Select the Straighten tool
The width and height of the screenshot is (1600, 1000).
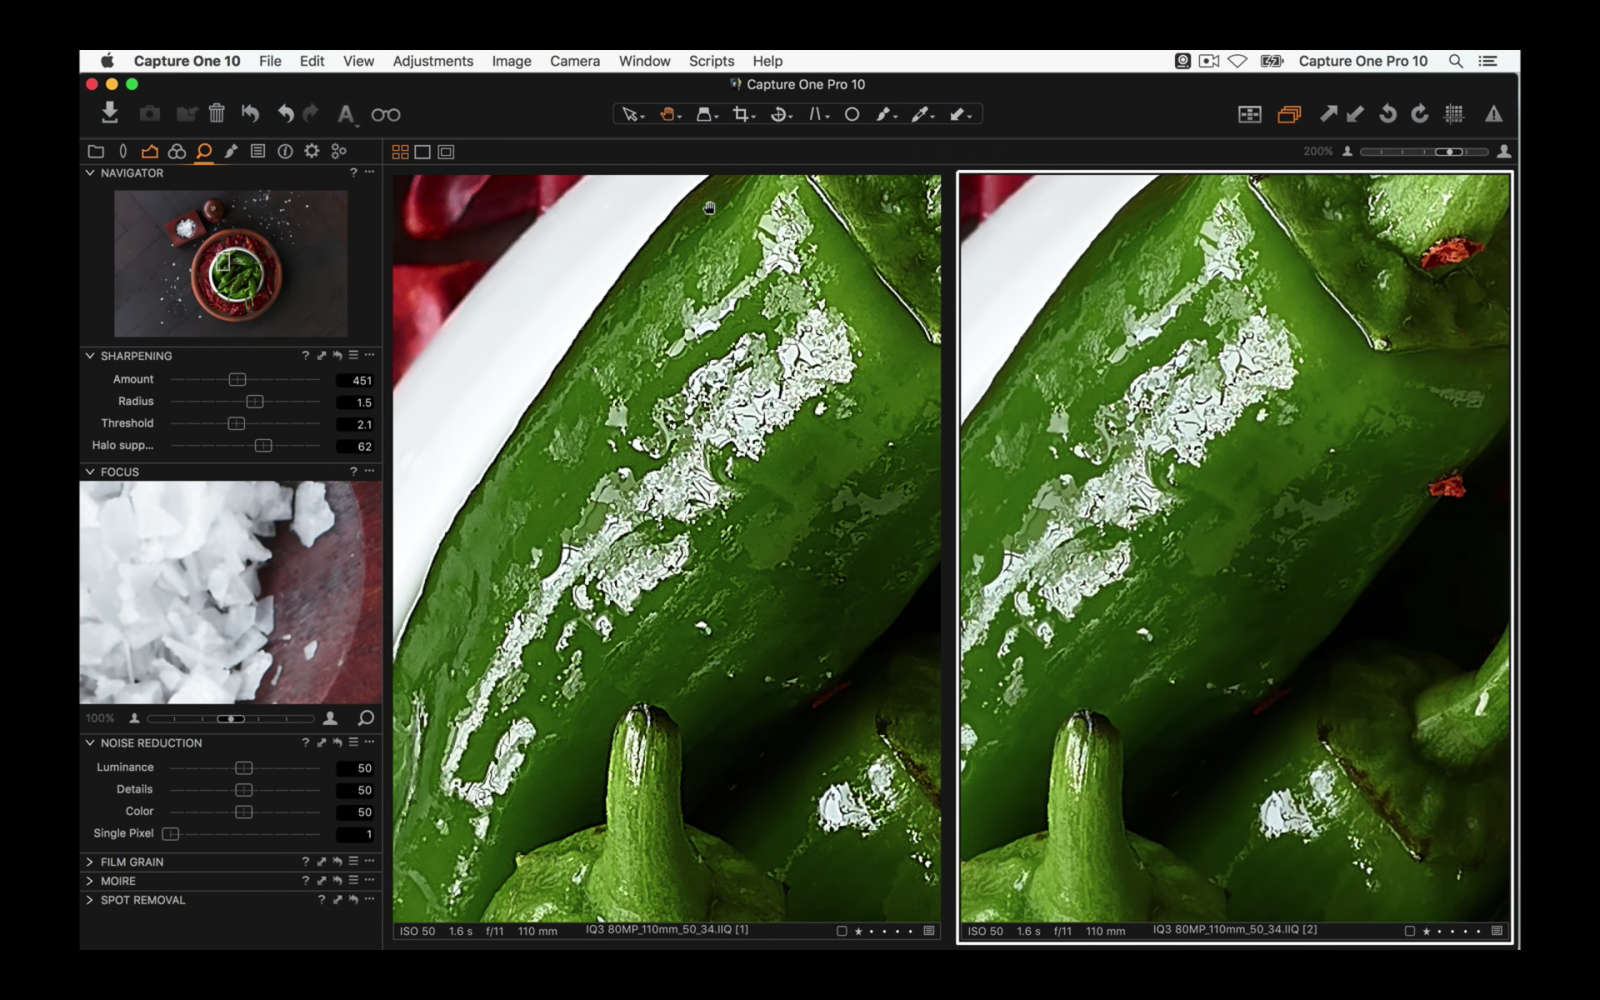pos(817,114)
